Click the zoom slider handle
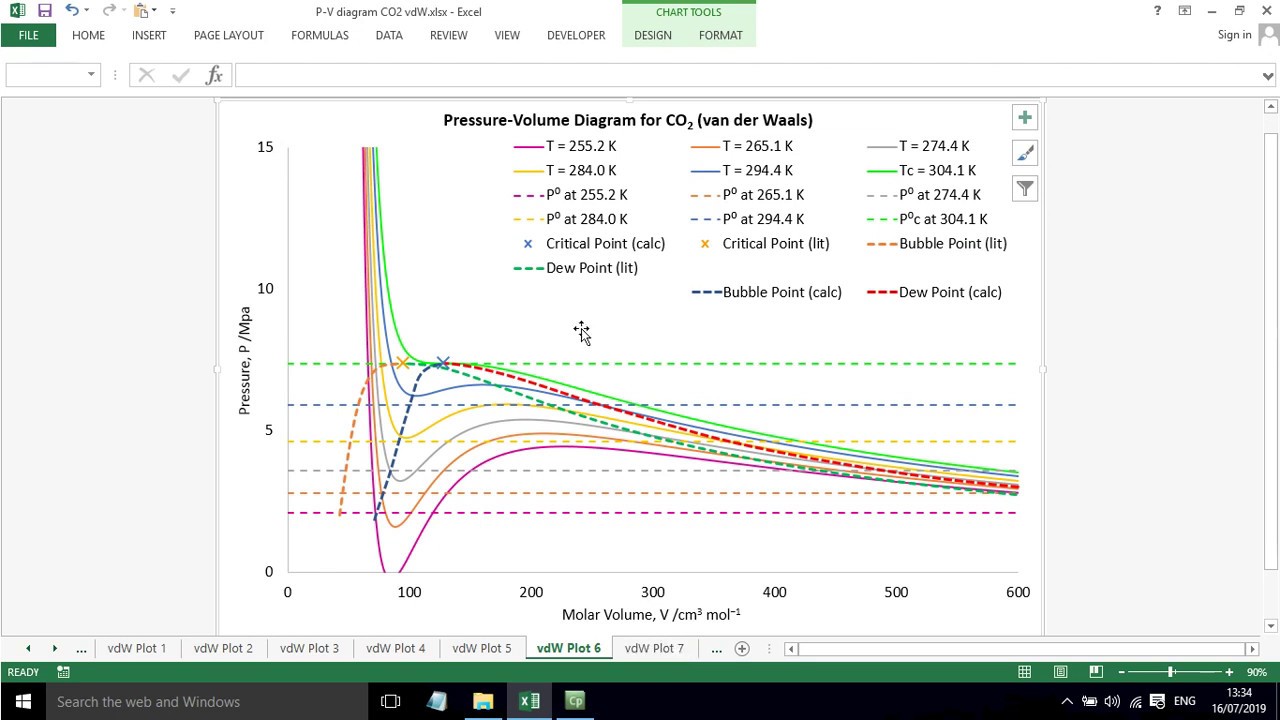 tap(1170, 672)
